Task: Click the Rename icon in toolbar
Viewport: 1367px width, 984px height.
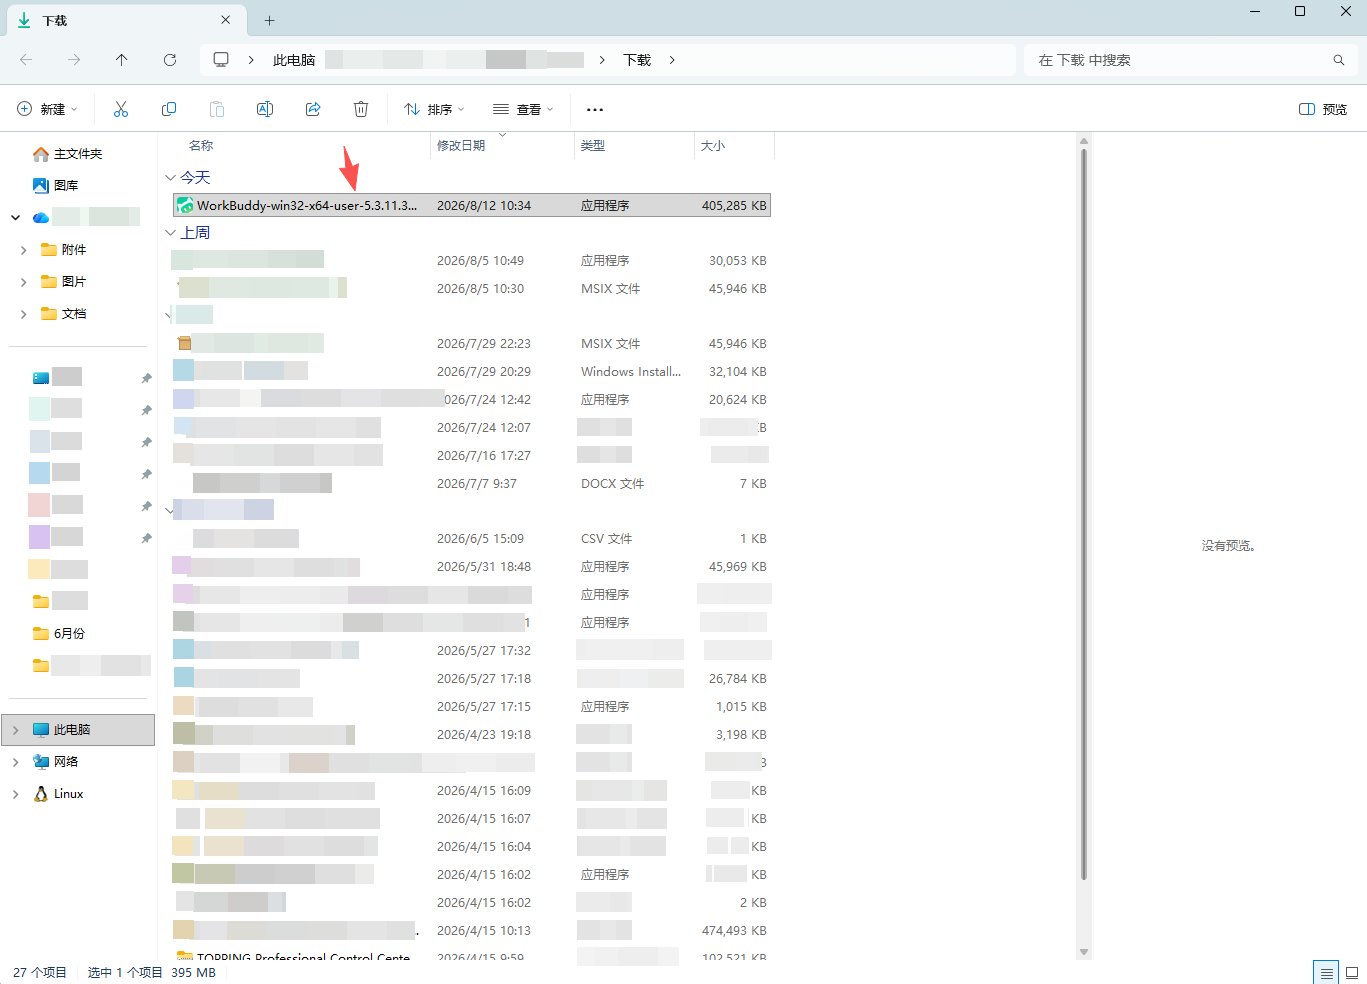Action: pyautogui.click(x=265, y=109)
